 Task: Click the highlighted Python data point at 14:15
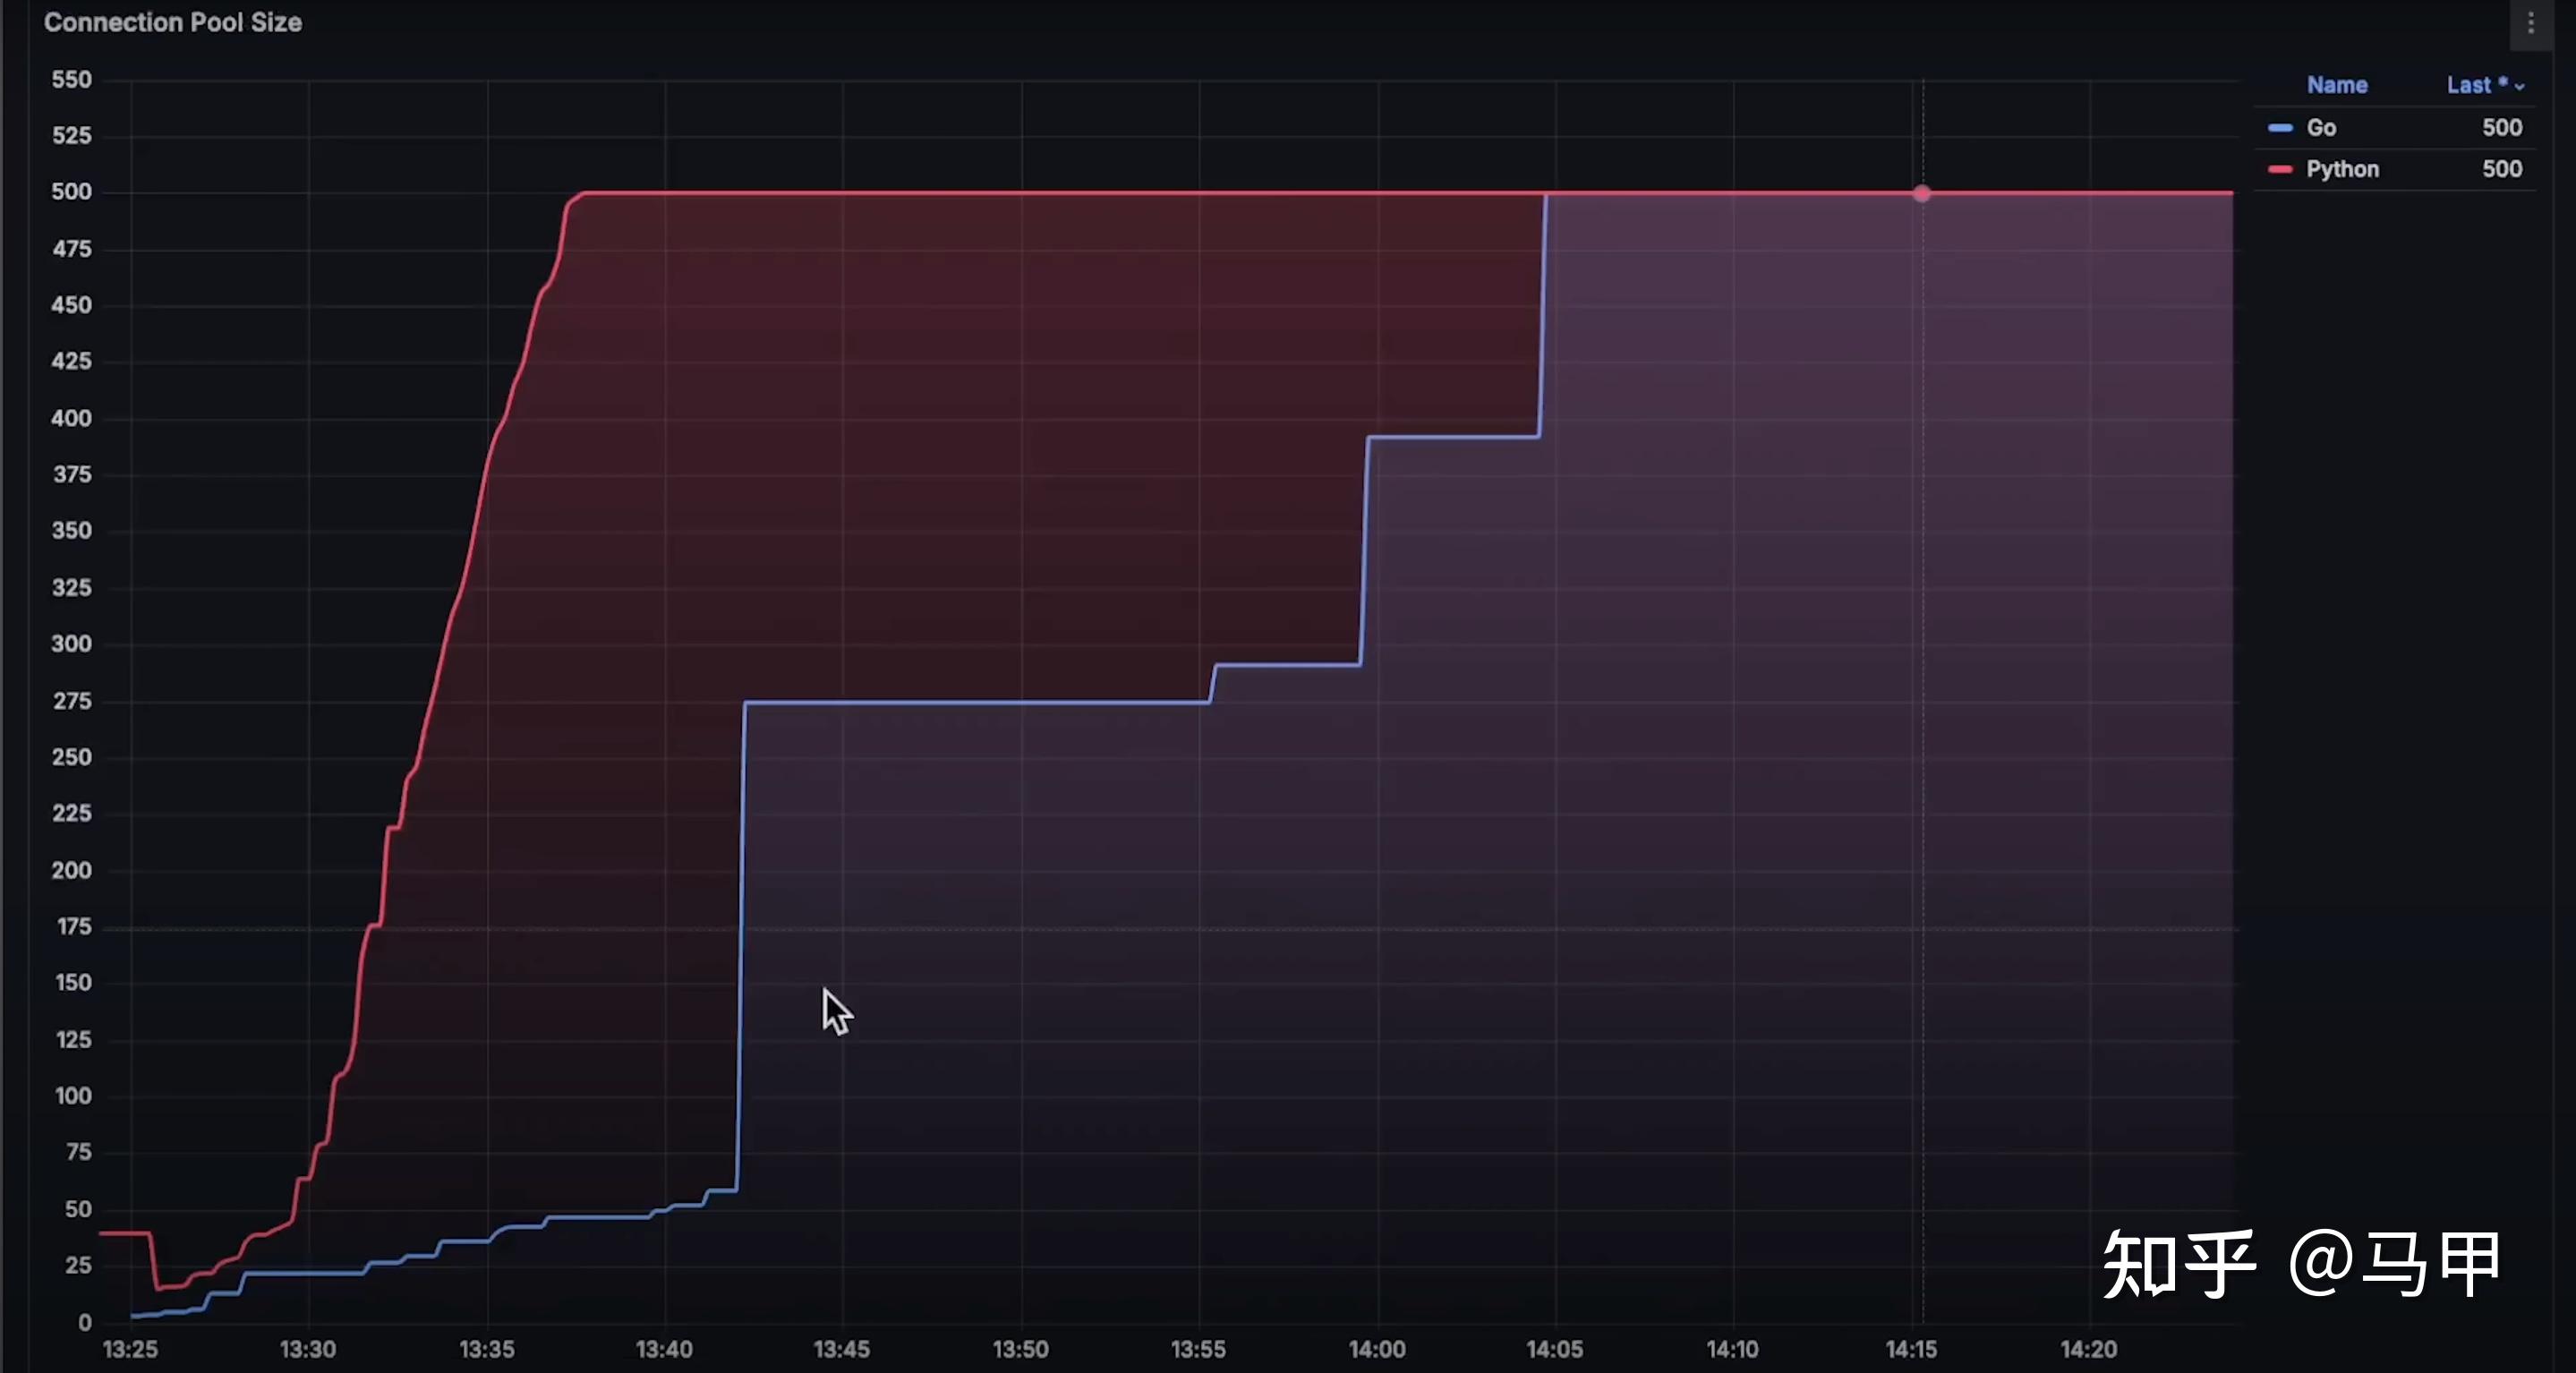(x=1921, y=193)
